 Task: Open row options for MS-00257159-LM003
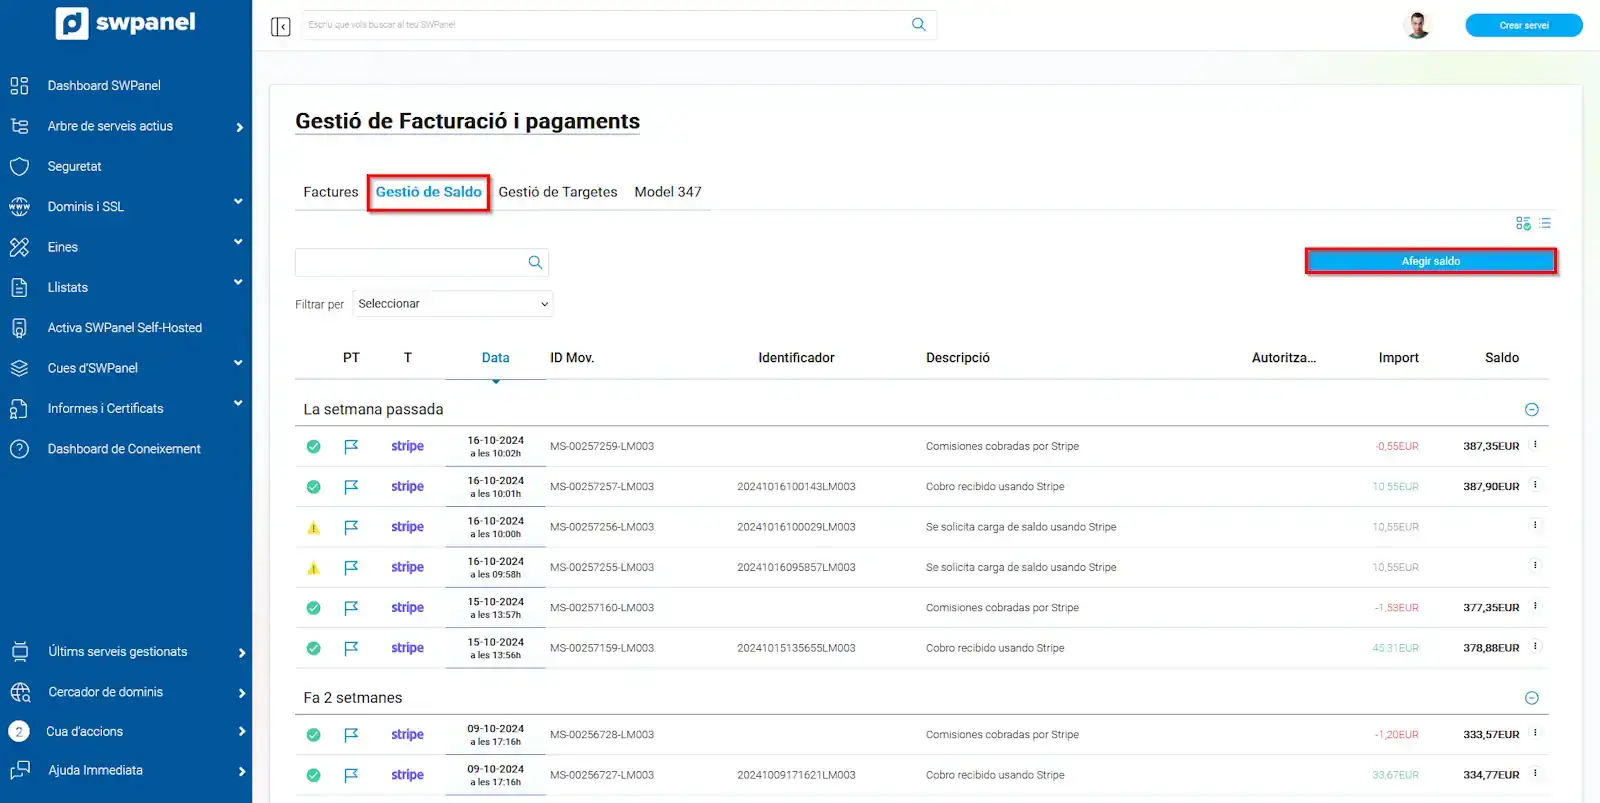pos(1535,646)
